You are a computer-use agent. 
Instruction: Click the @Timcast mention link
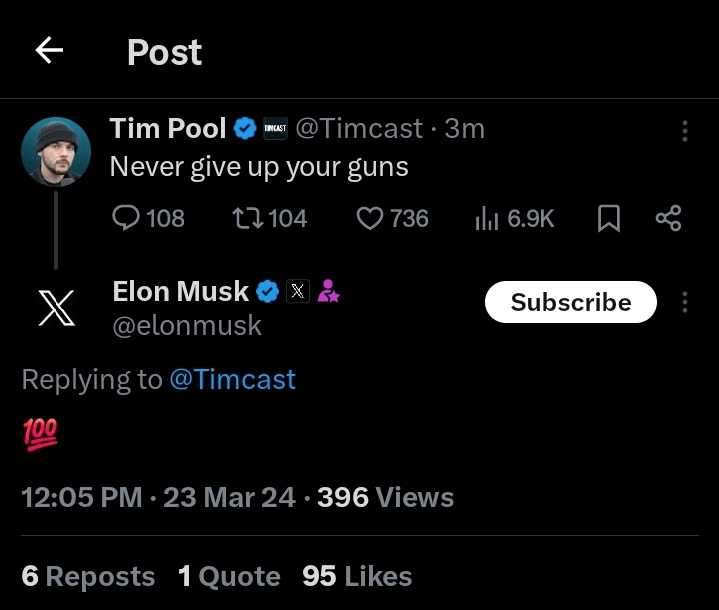point(232,379)
